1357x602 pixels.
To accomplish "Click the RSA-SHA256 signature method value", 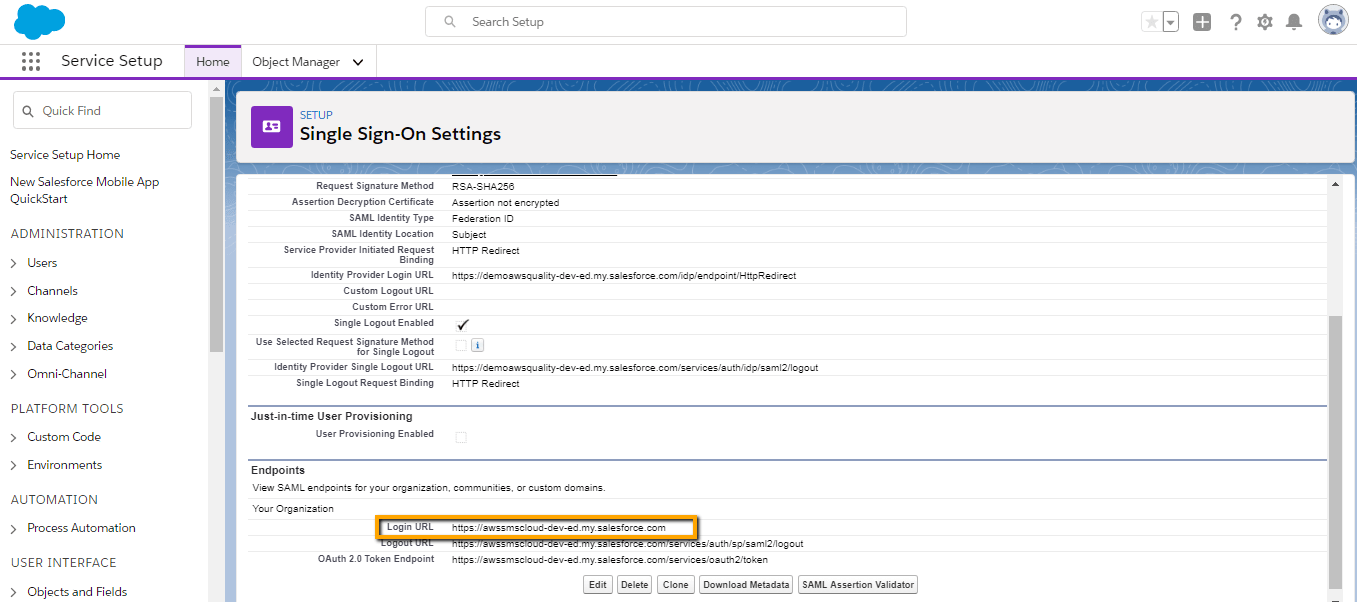I will coord(483,187).
